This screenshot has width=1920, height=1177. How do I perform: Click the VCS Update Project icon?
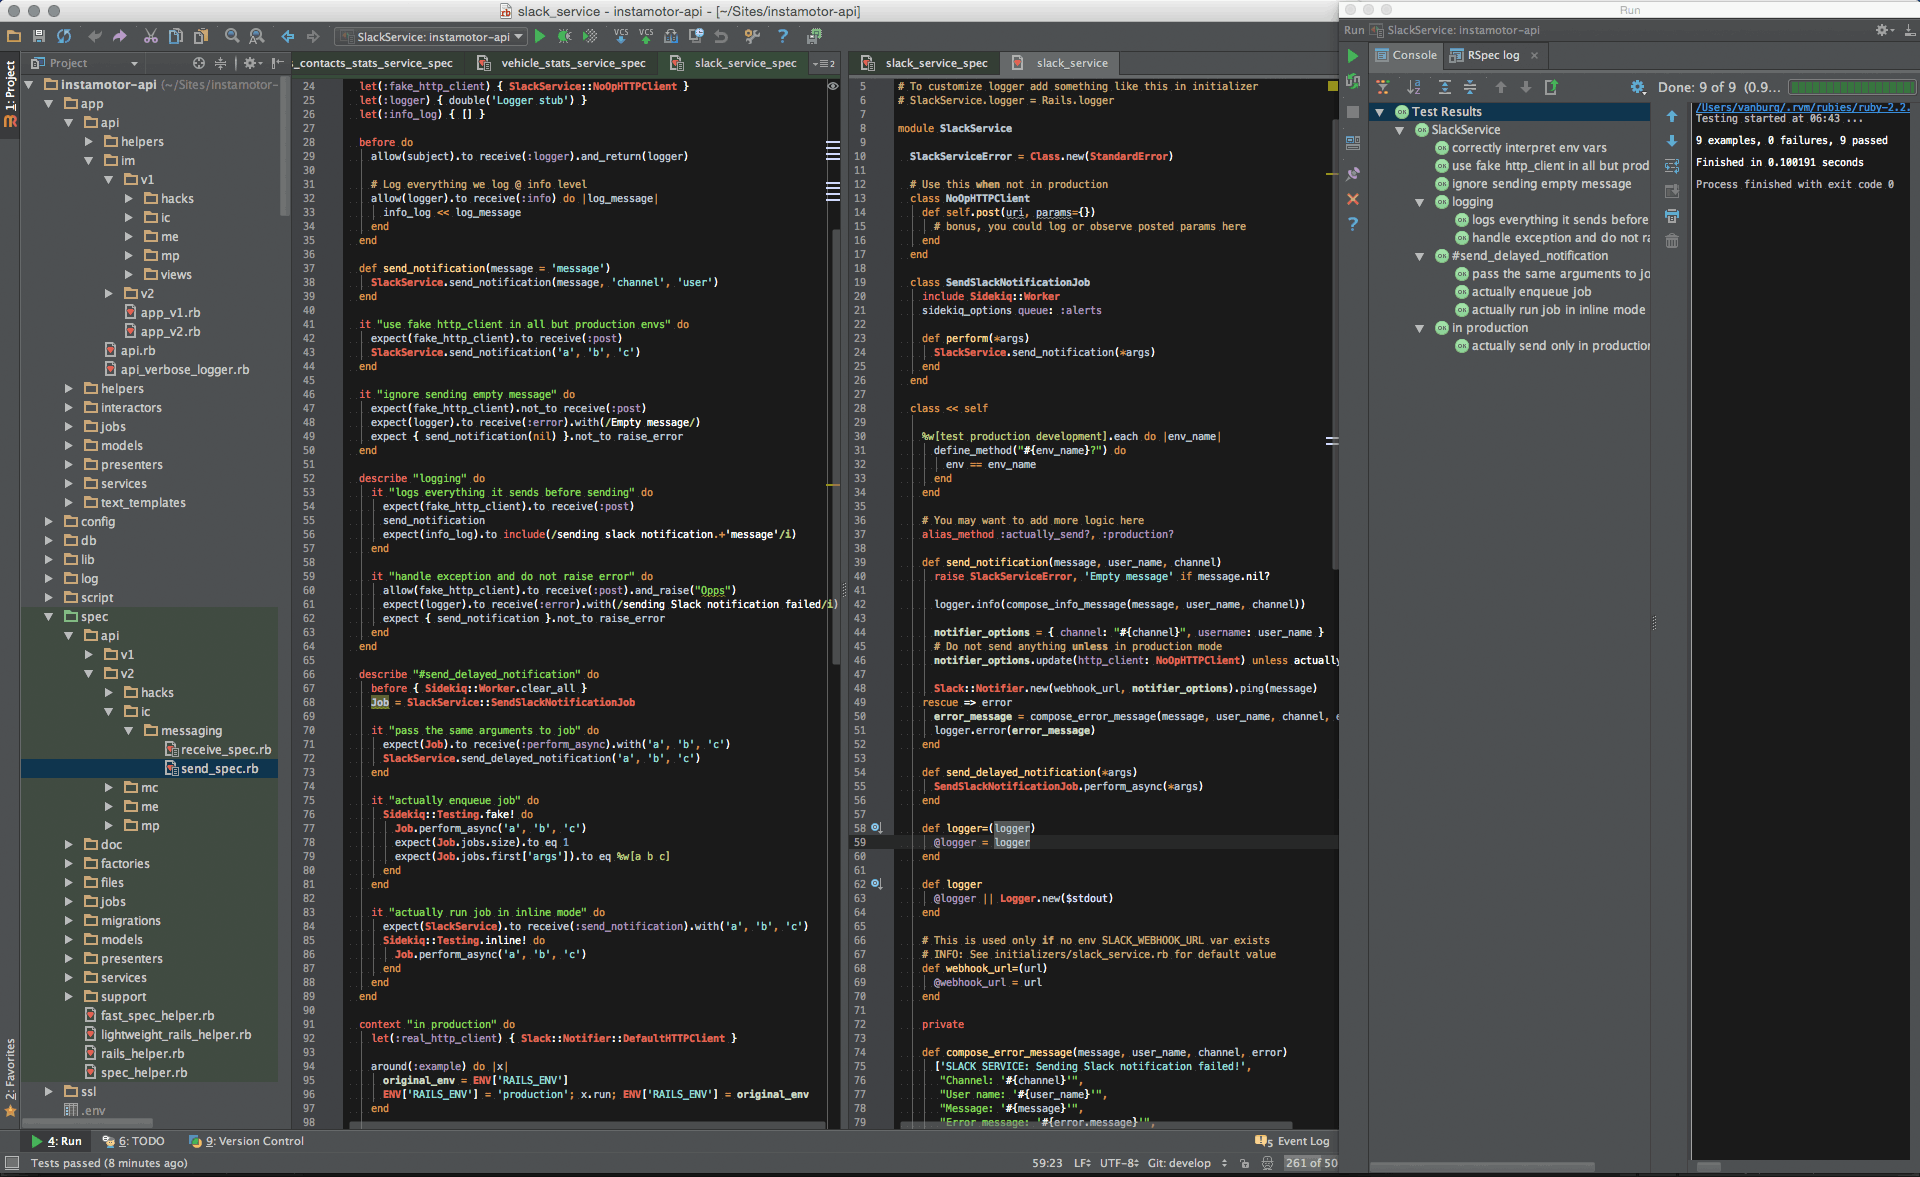(621, 37)
